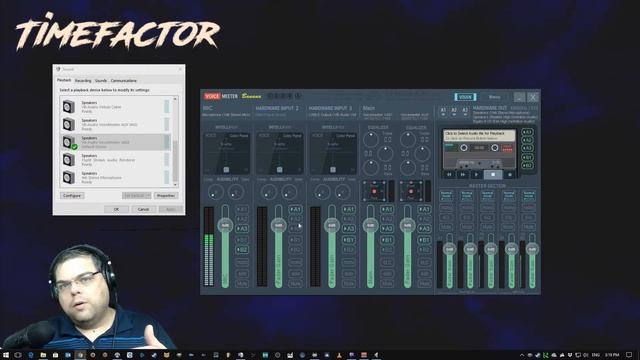Open Task View on the taskbar
This screenshot has height=360, width=640.
tap(18, 355)
